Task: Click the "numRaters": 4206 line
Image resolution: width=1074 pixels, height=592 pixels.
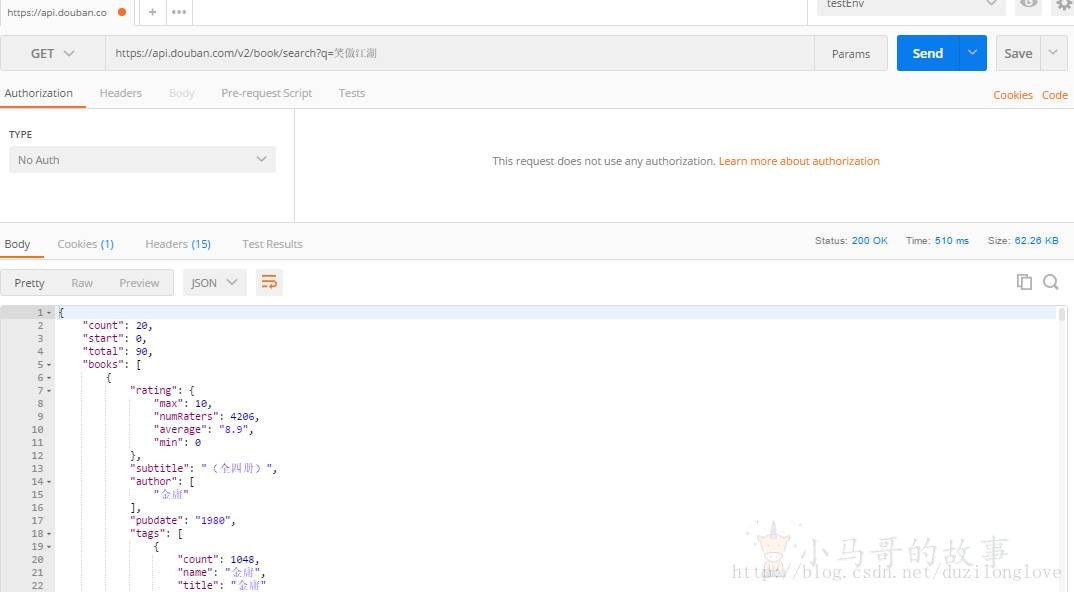Action: tap(206, 417)
